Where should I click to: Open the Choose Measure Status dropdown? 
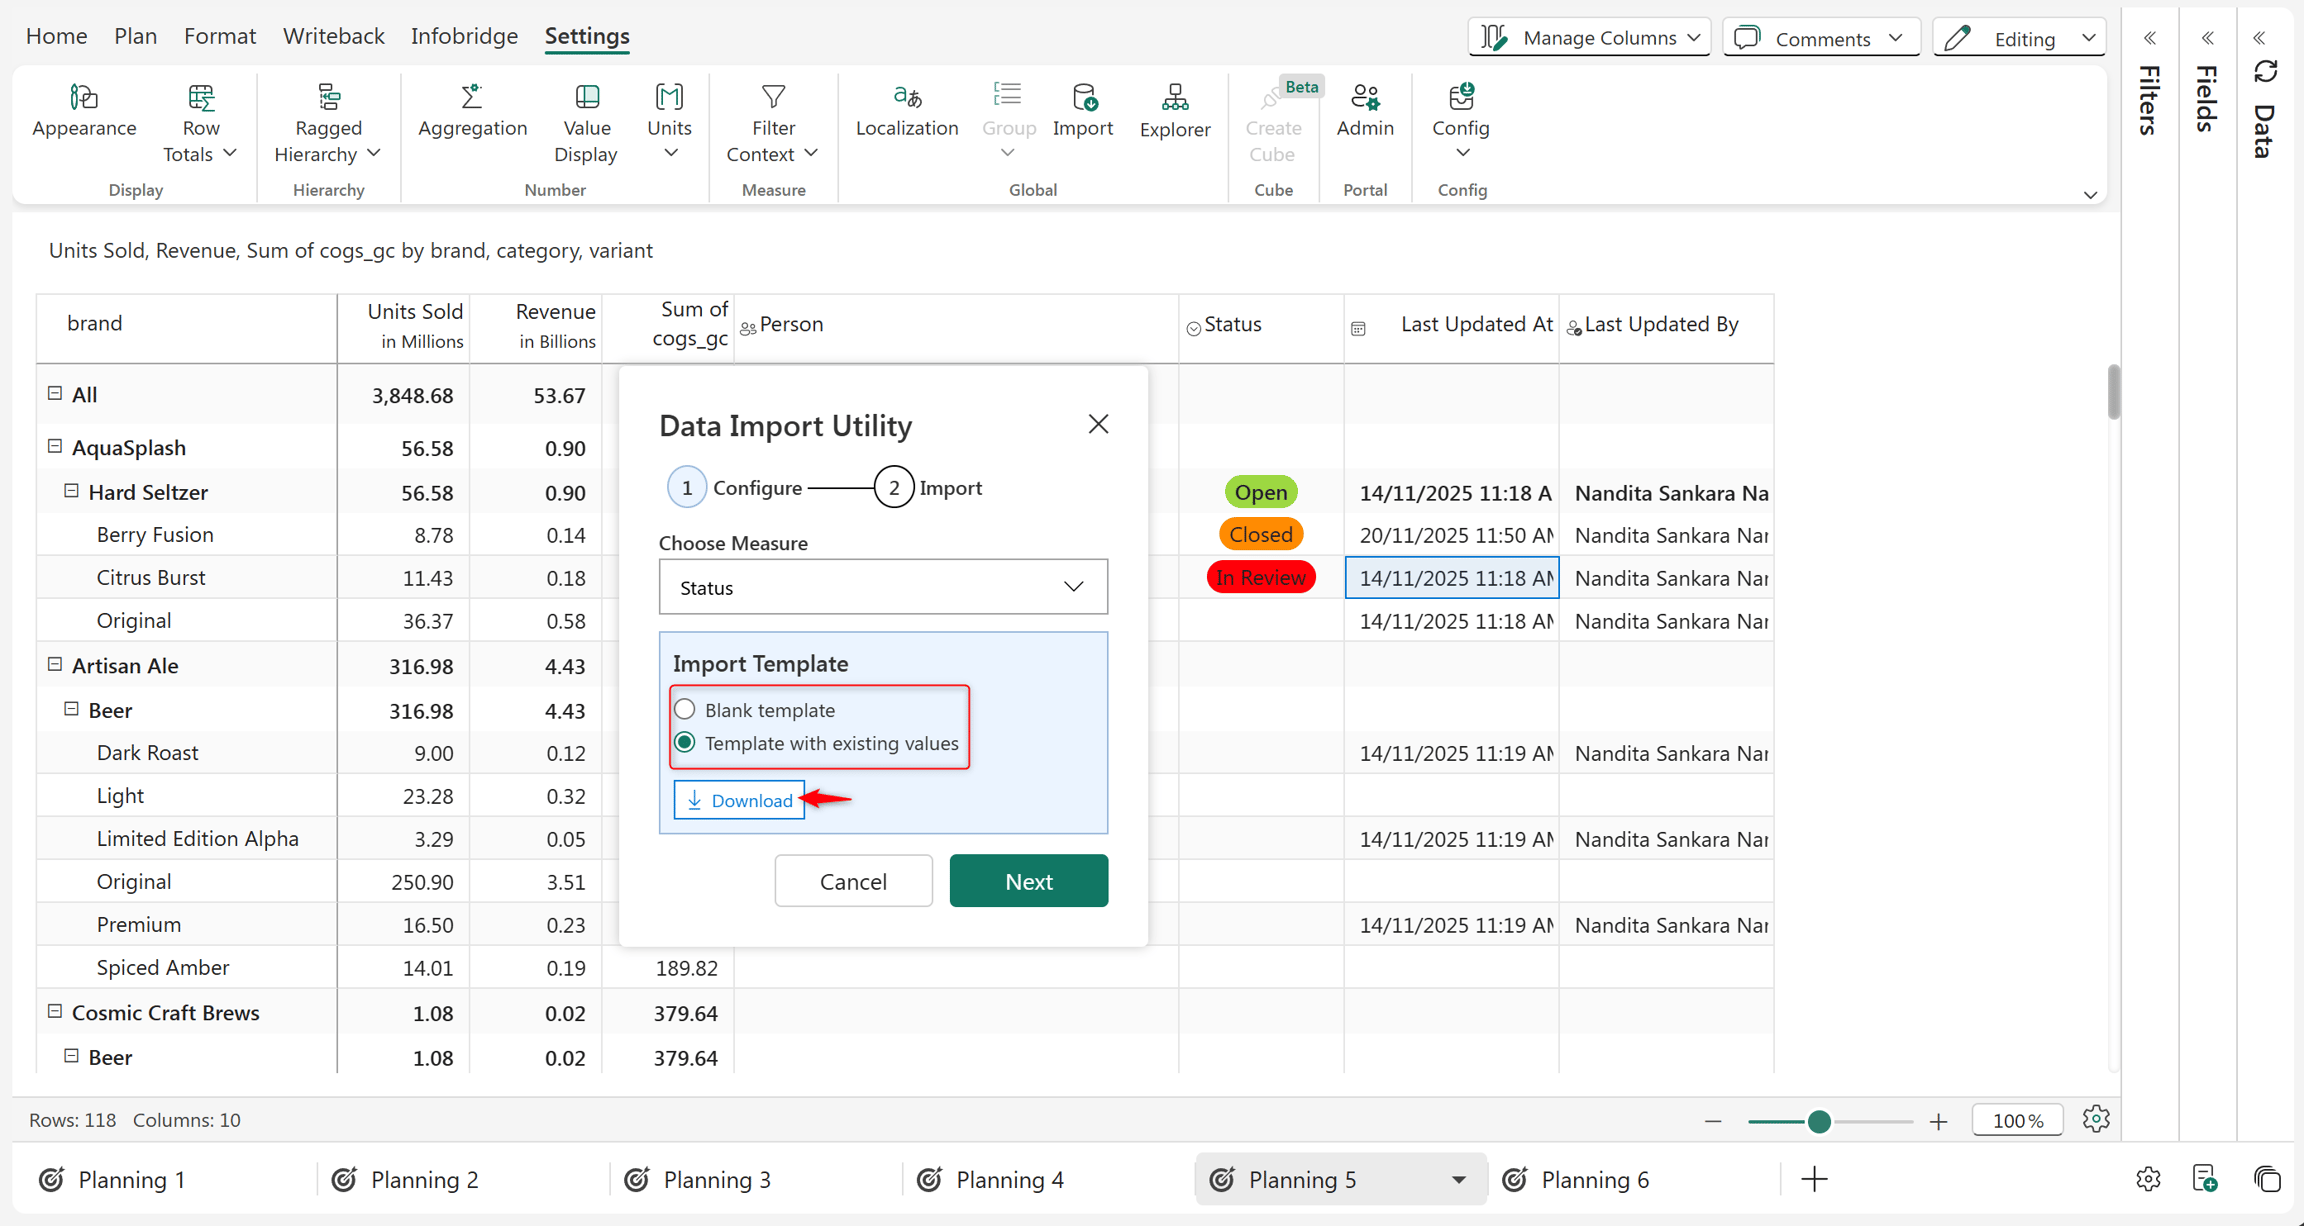883,587
